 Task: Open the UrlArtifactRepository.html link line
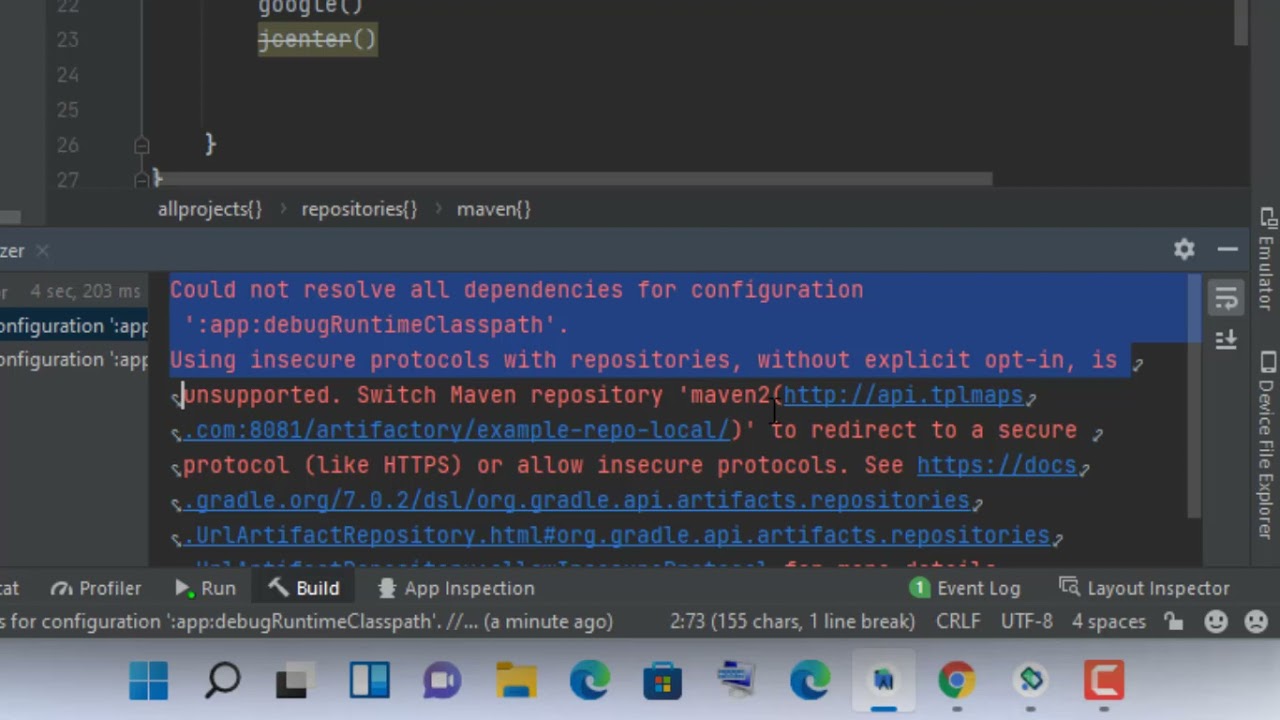coord(616,535)
